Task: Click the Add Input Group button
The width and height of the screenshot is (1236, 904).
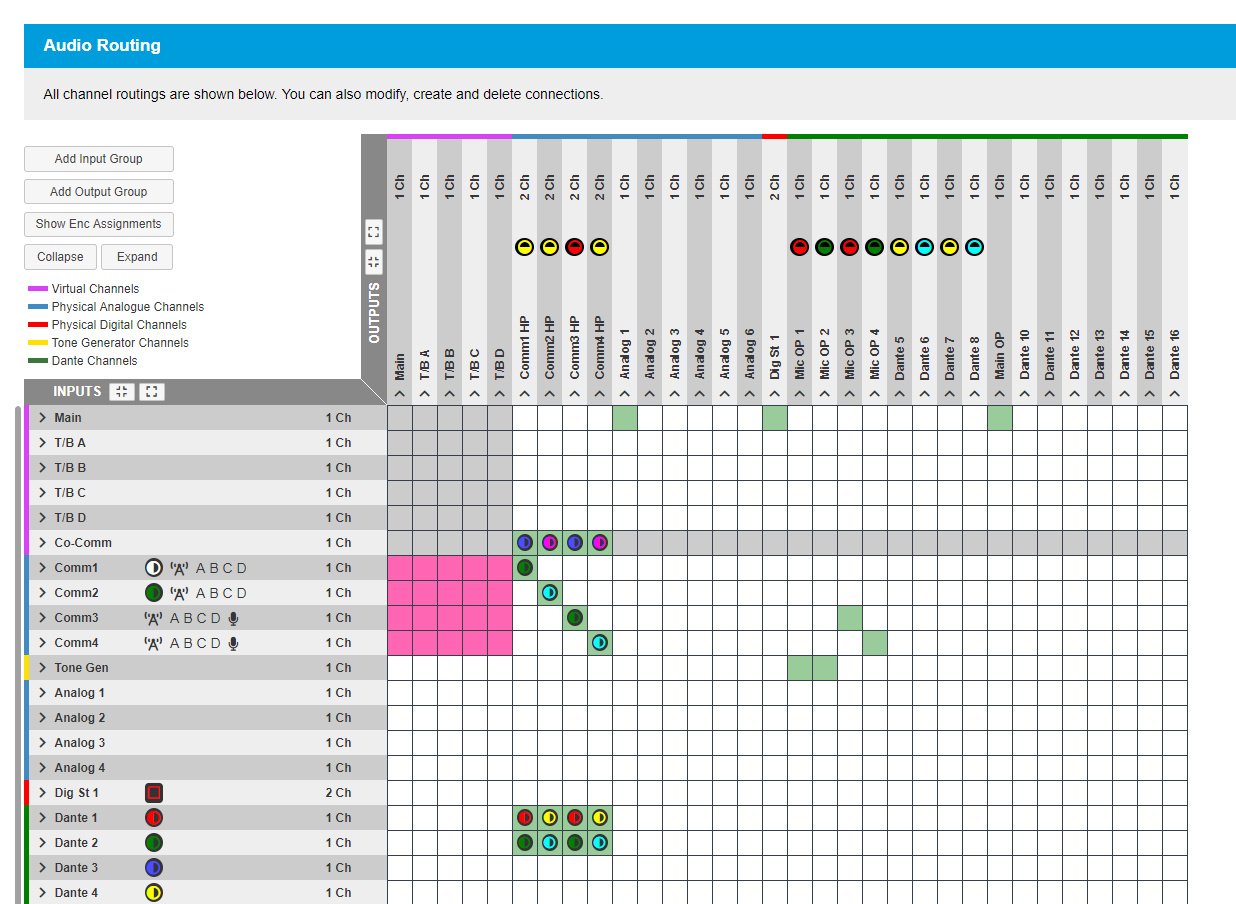Action: 99,159
